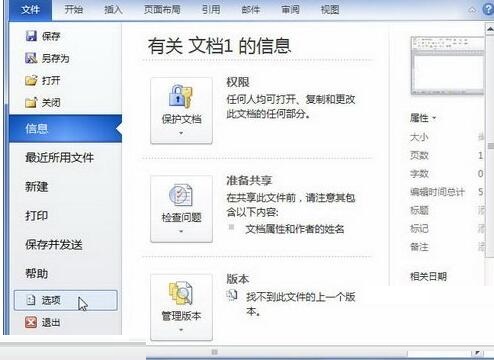The image size is (494, 360).
Task: Click the 大小 (Size) property label
Action: [419, 137]
